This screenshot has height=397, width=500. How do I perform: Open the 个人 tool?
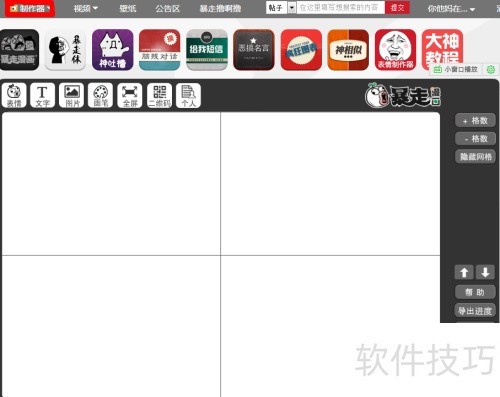(188, 95)
